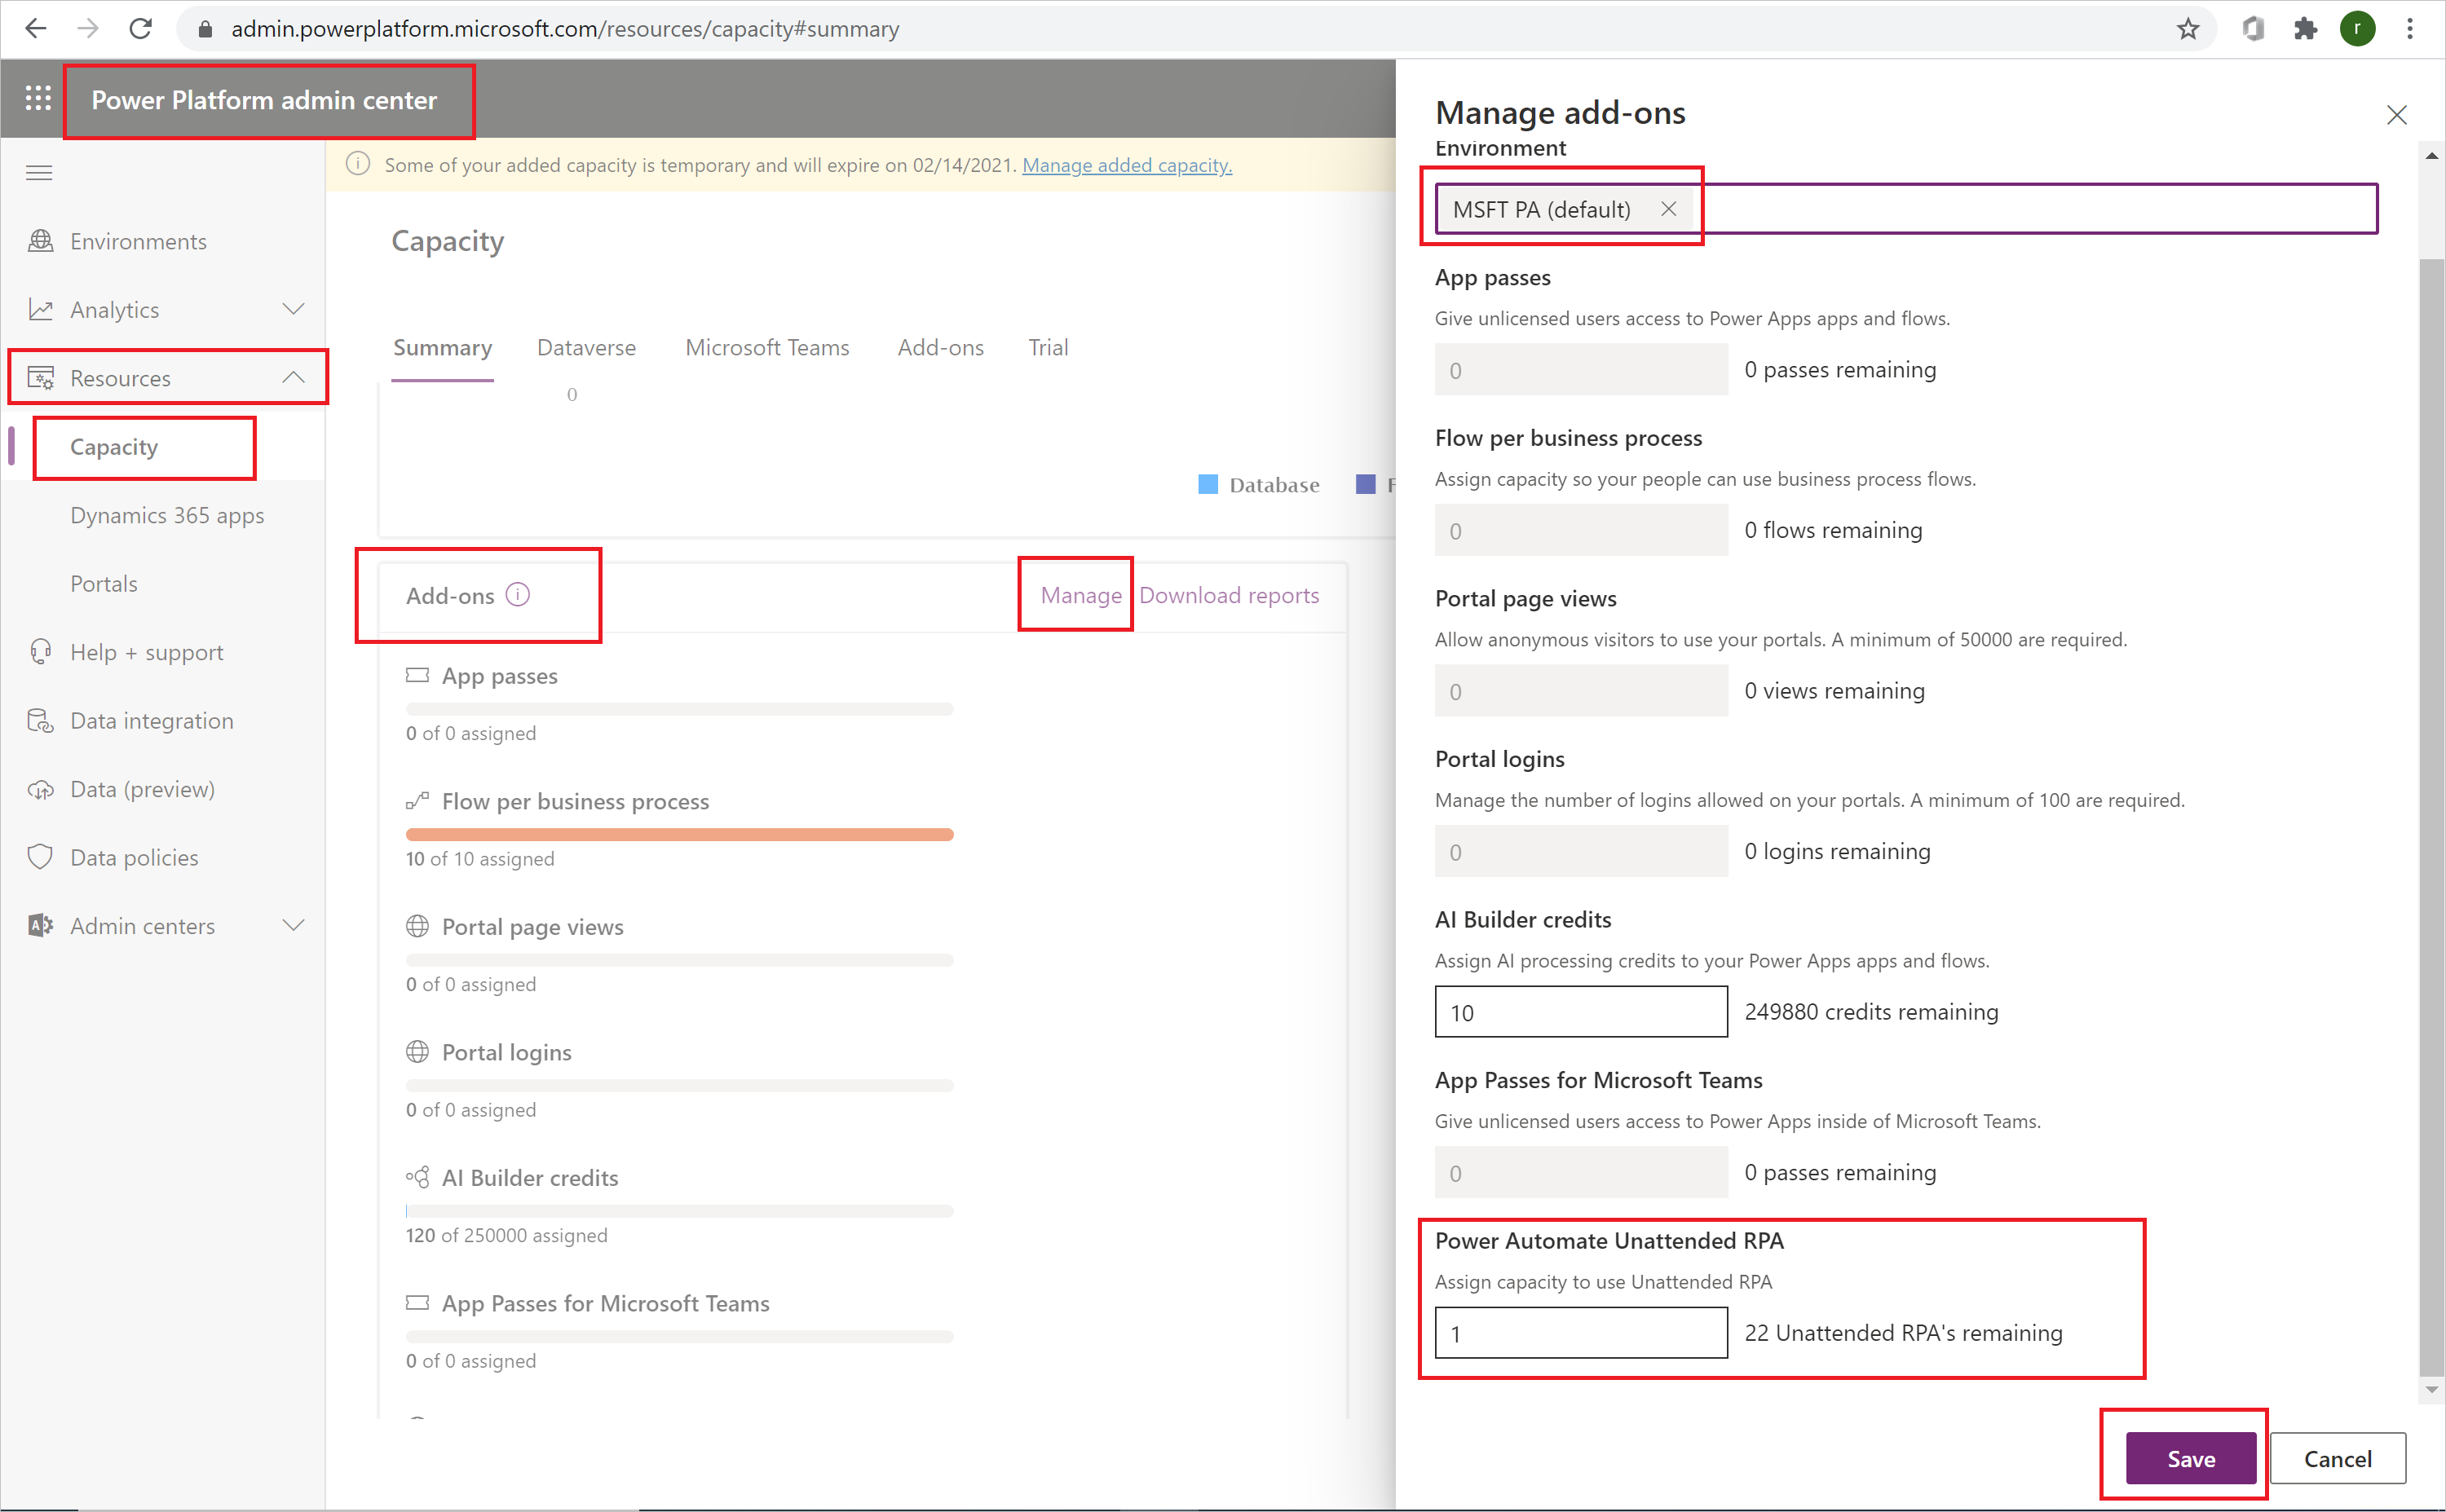Edit the AI Builder credits input field
The width and height of the screenshot is (2446, 1512).
(x=1576, y=1011)
